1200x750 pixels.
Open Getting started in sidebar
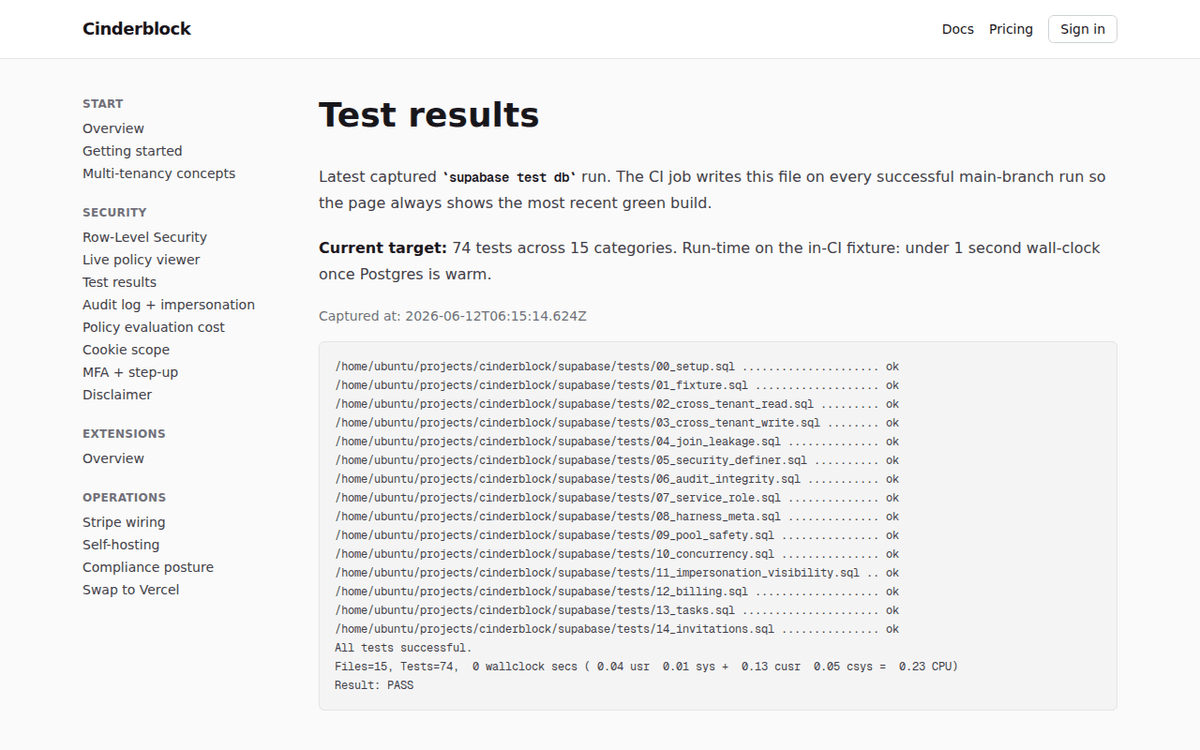pos(132,151)
